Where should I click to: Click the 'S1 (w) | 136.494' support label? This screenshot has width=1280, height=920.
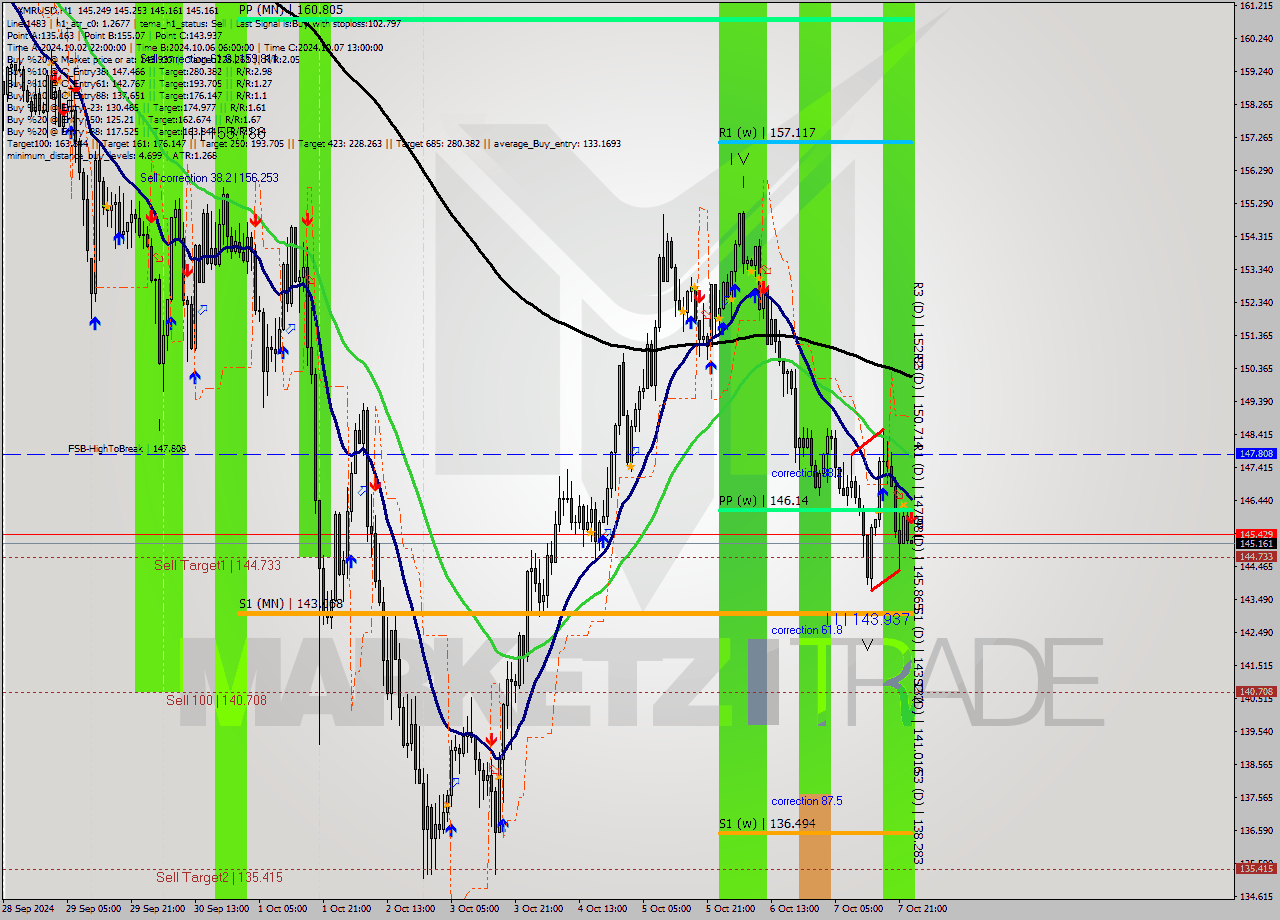(767, 824)
